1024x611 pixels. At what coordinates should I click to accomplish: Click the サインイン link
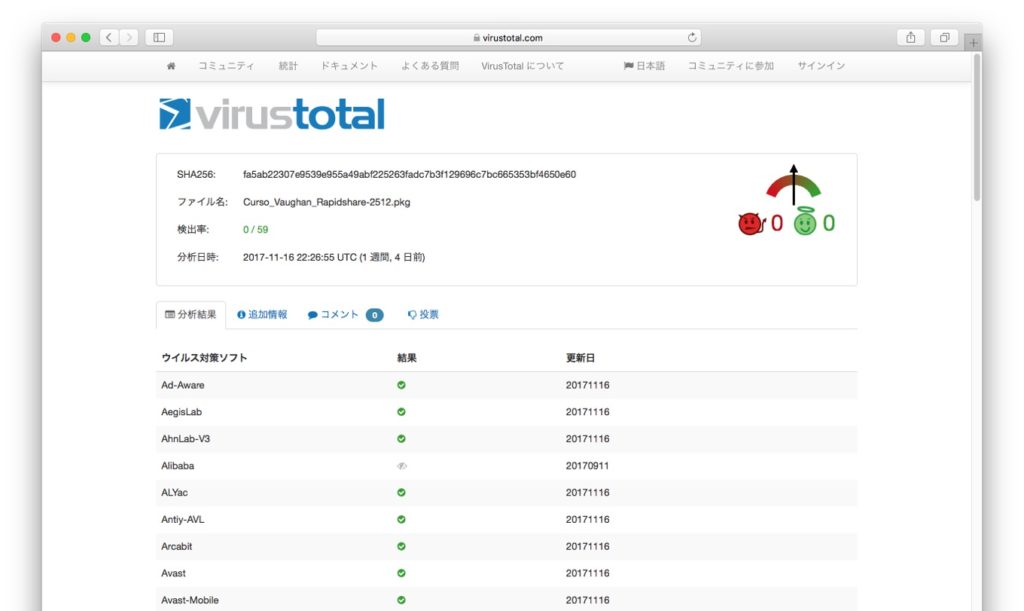coord(821,66)
